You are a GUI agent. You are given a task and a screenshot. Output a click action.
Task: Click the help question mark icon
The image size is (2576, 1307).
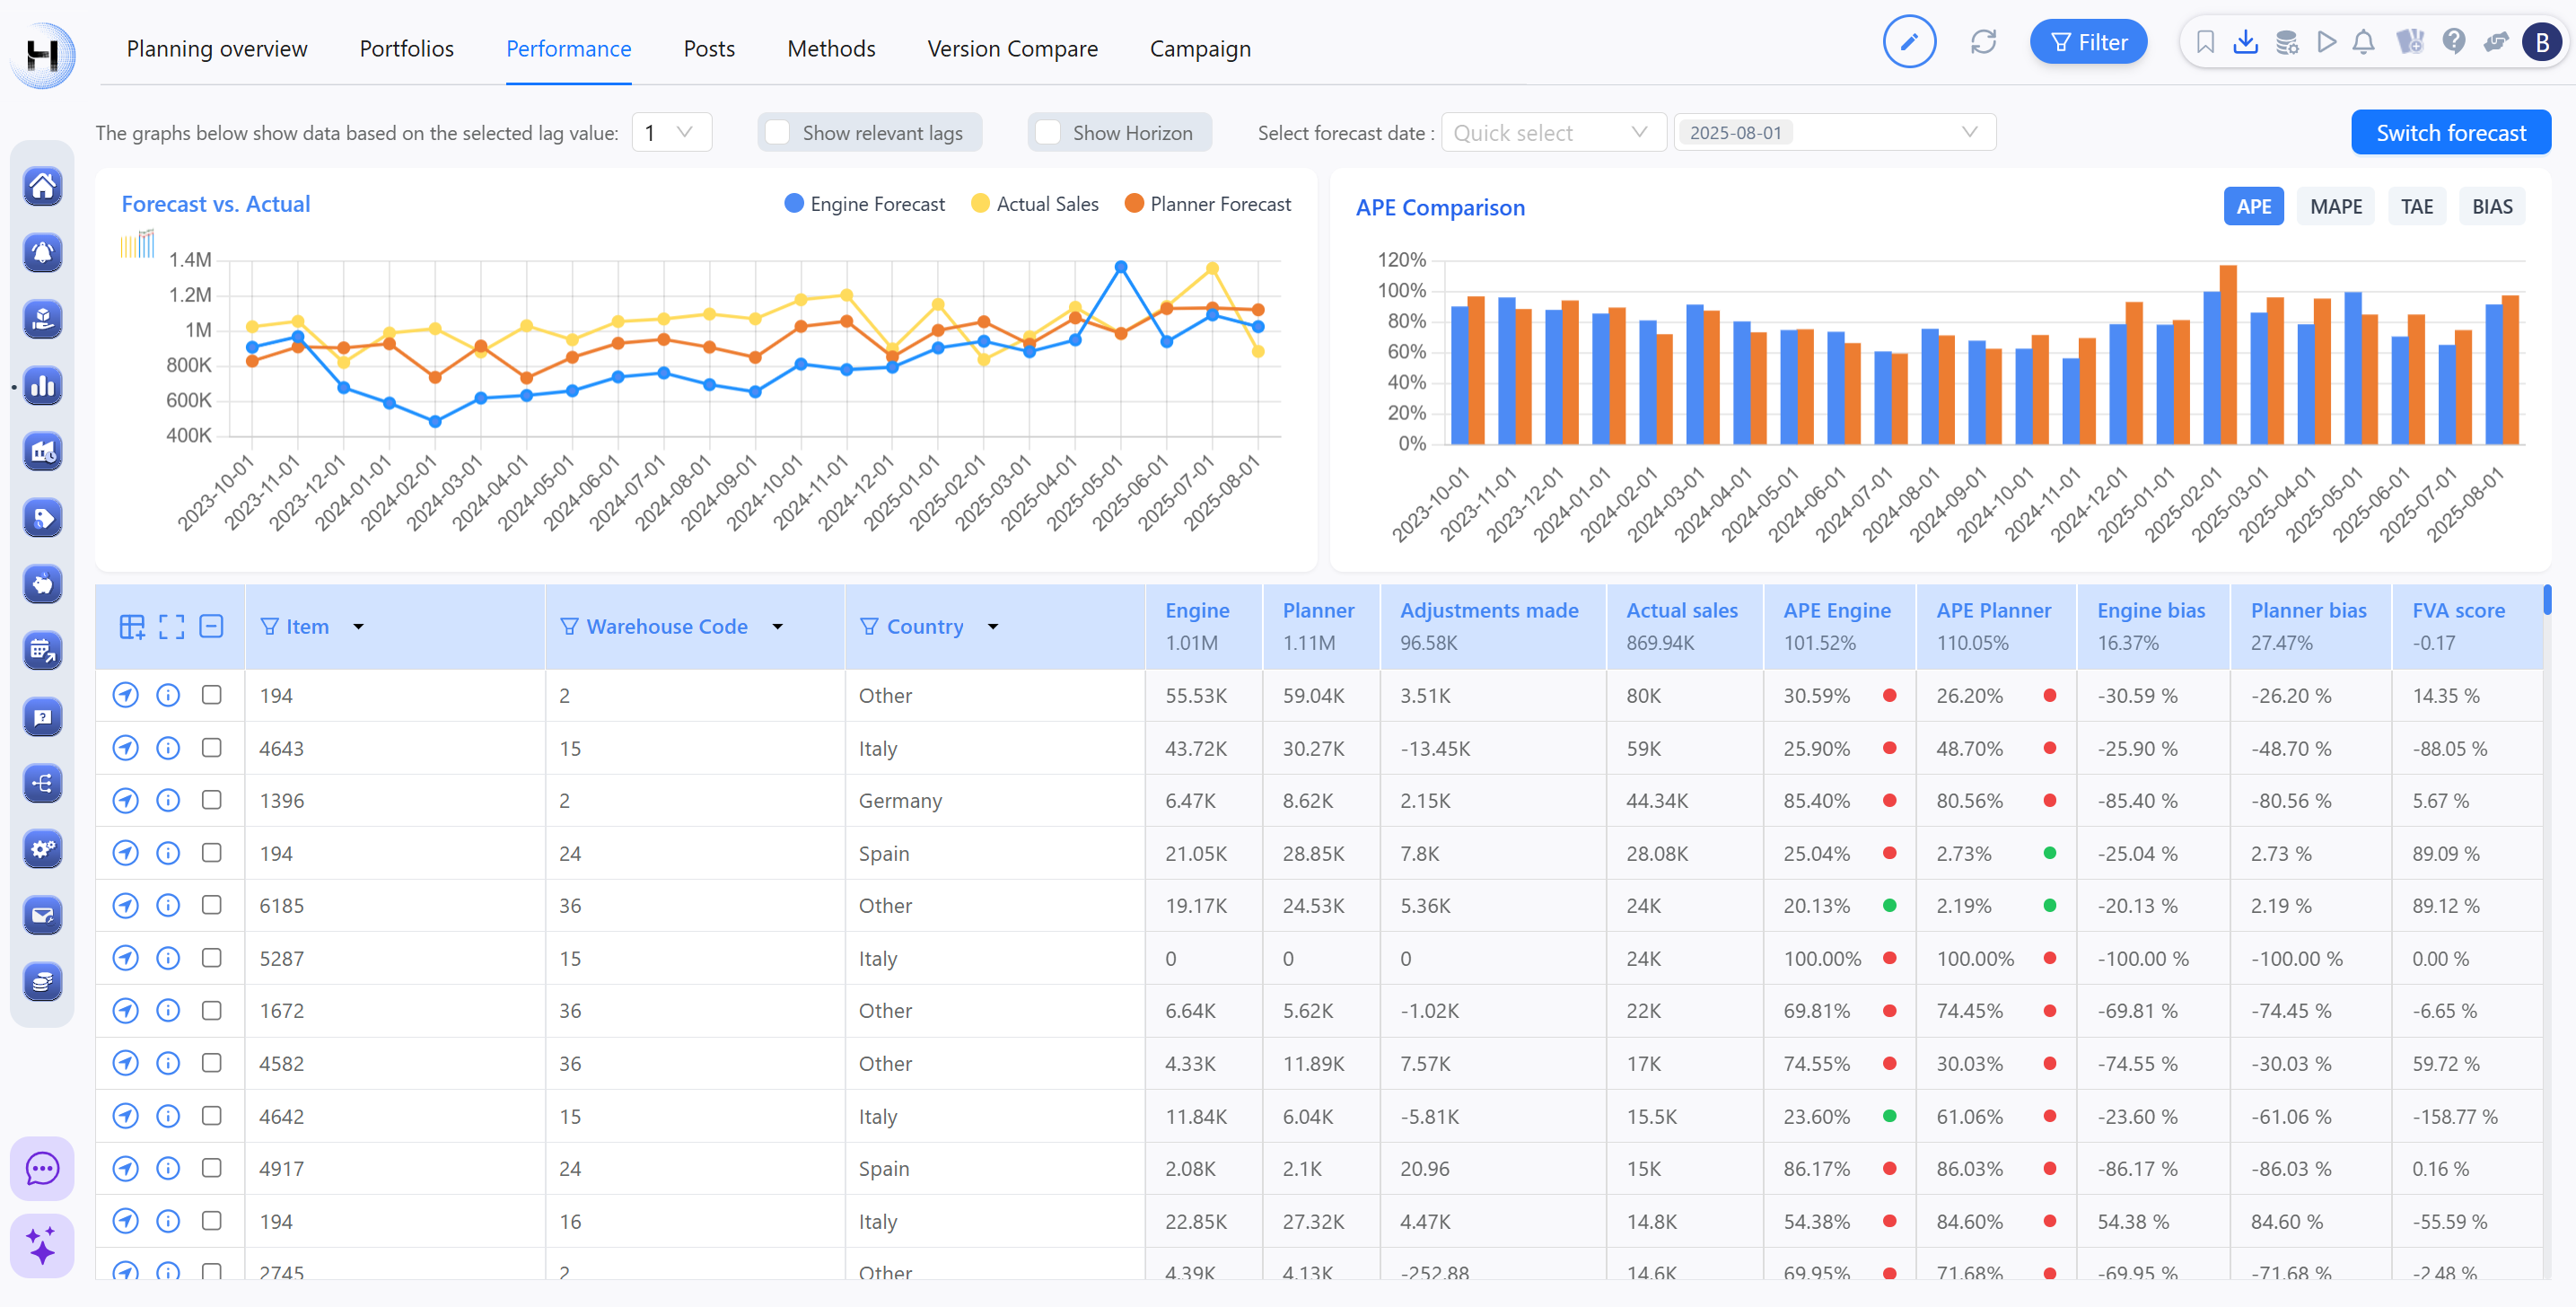tap(2453, 42)
